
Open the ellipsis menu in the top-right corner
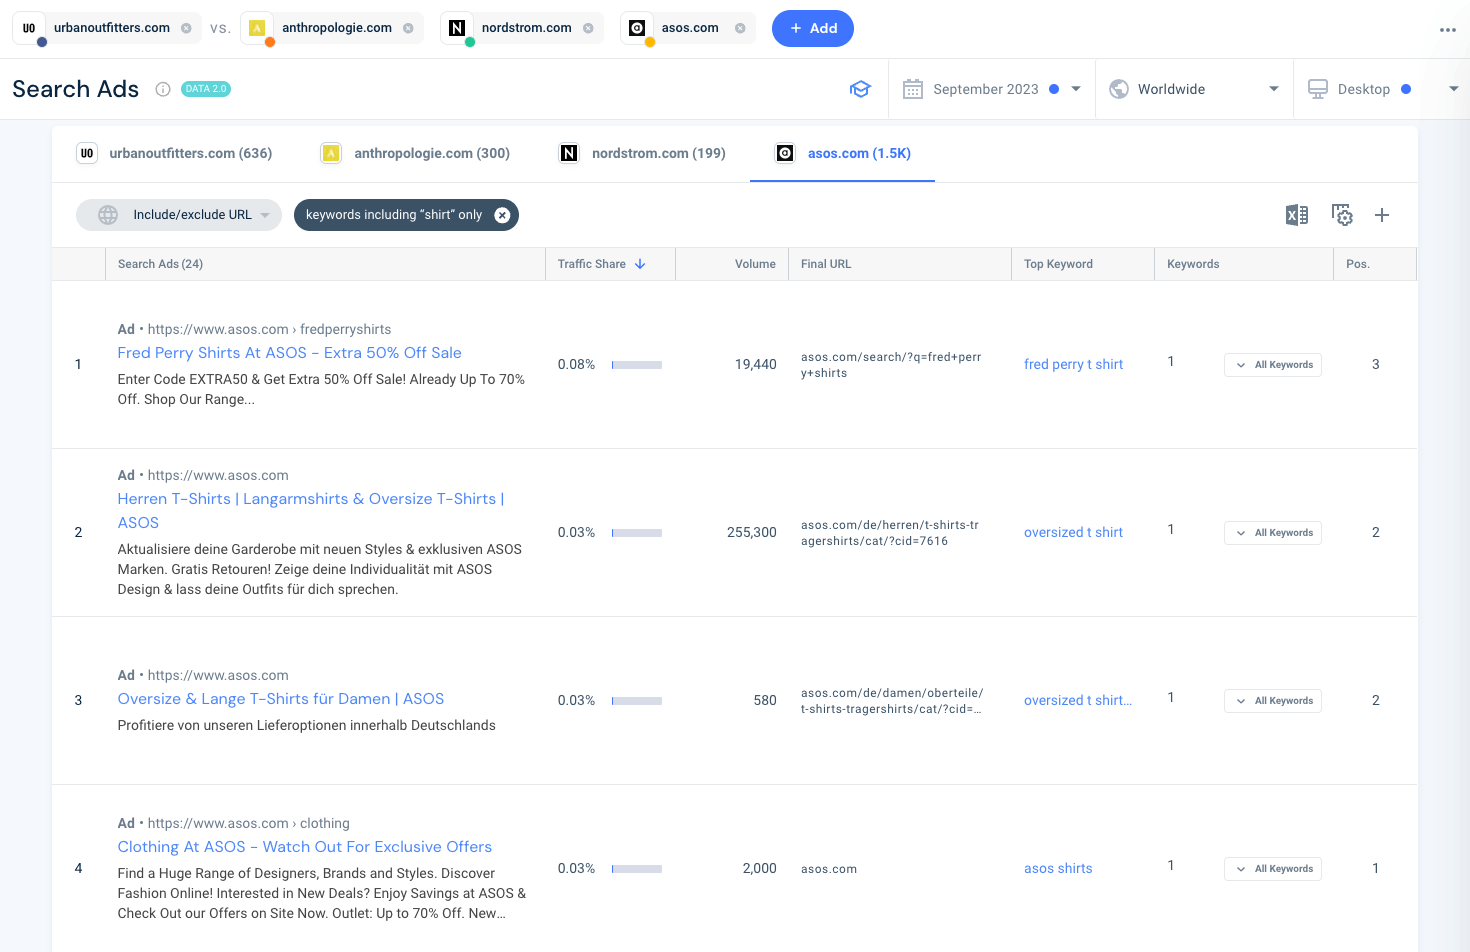click(x=1447, y=29)
